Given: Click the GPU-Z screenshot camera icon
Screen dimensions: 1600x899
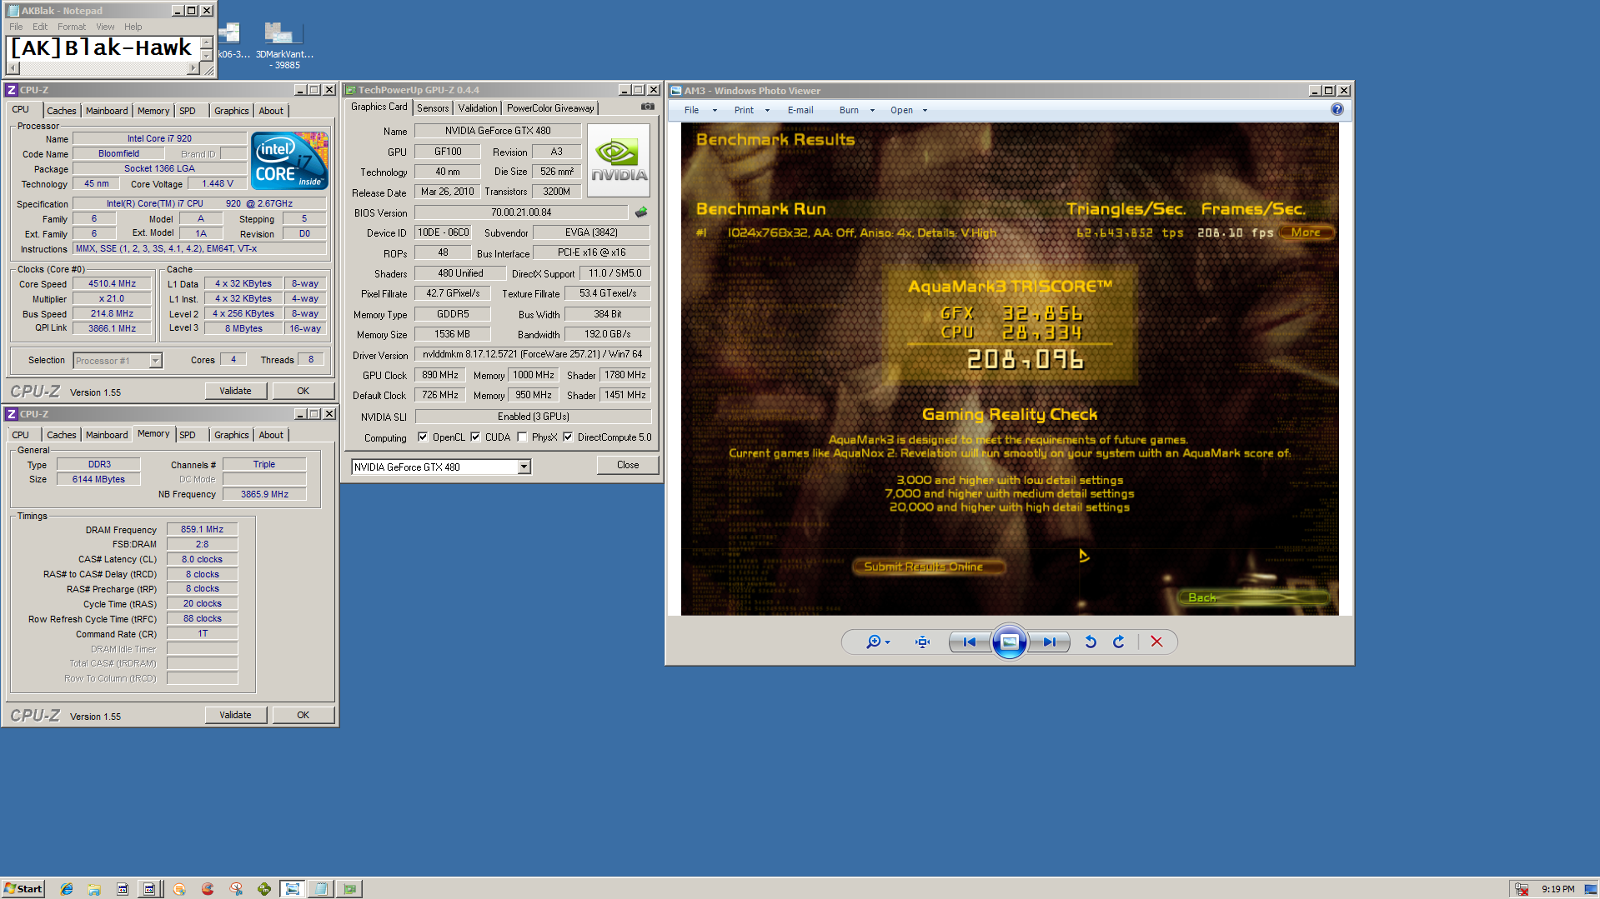Looking at the screenshot, I should coord(647,106).
